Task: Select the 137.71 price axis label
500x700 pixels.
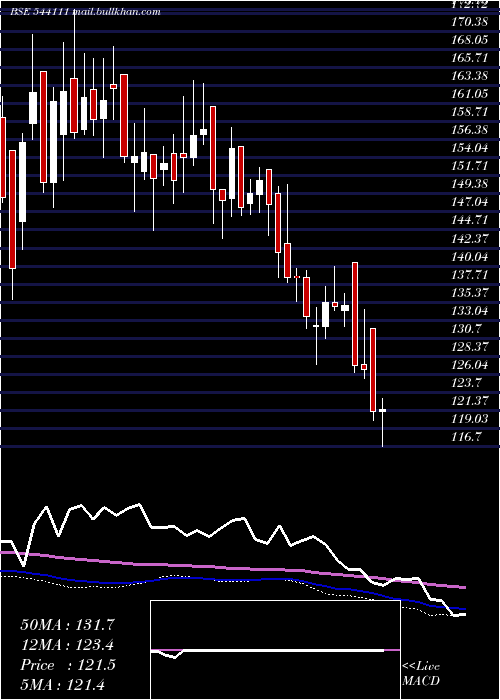Action: 469,275
